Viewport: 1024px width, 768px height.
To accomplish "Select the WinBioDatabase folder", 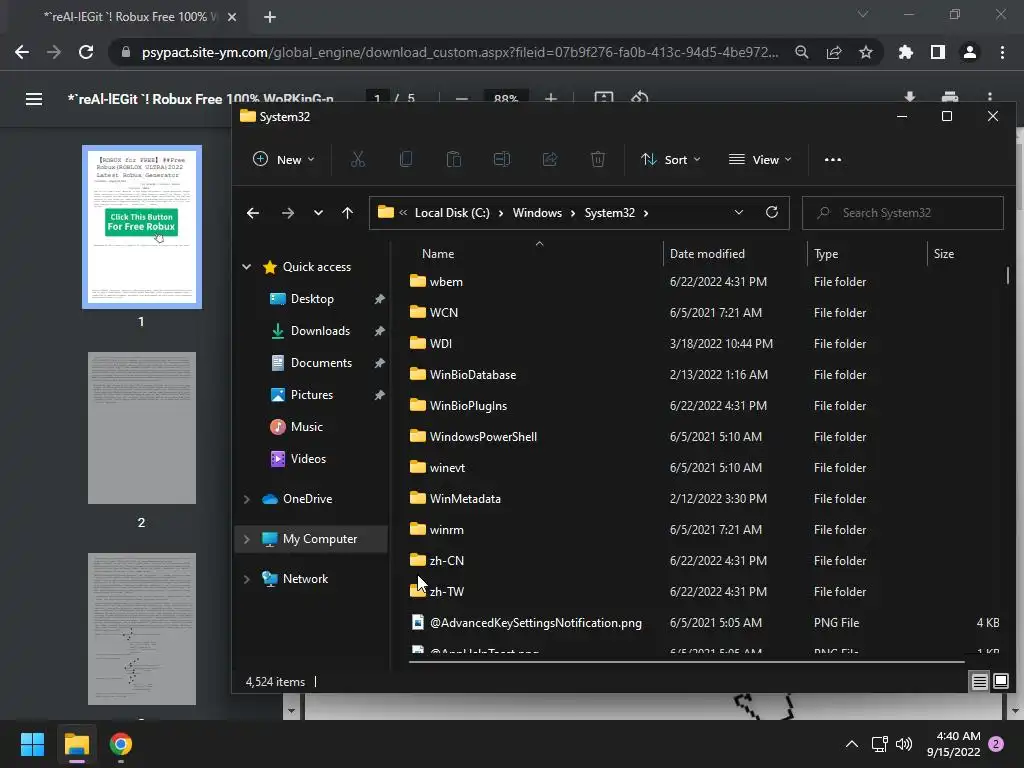I will pyautogui.click(x=473, y=375).
